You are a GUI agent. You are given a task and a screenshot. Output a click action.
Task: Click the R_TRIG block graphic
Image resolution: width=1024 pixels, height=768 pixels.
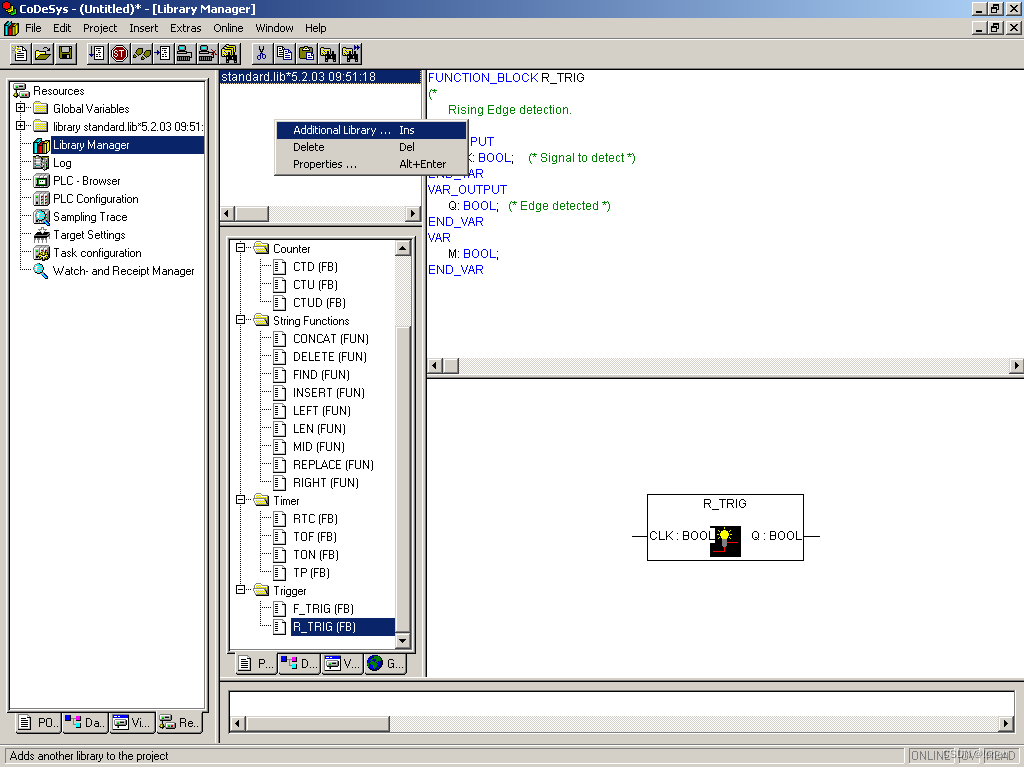click(725, 527)
